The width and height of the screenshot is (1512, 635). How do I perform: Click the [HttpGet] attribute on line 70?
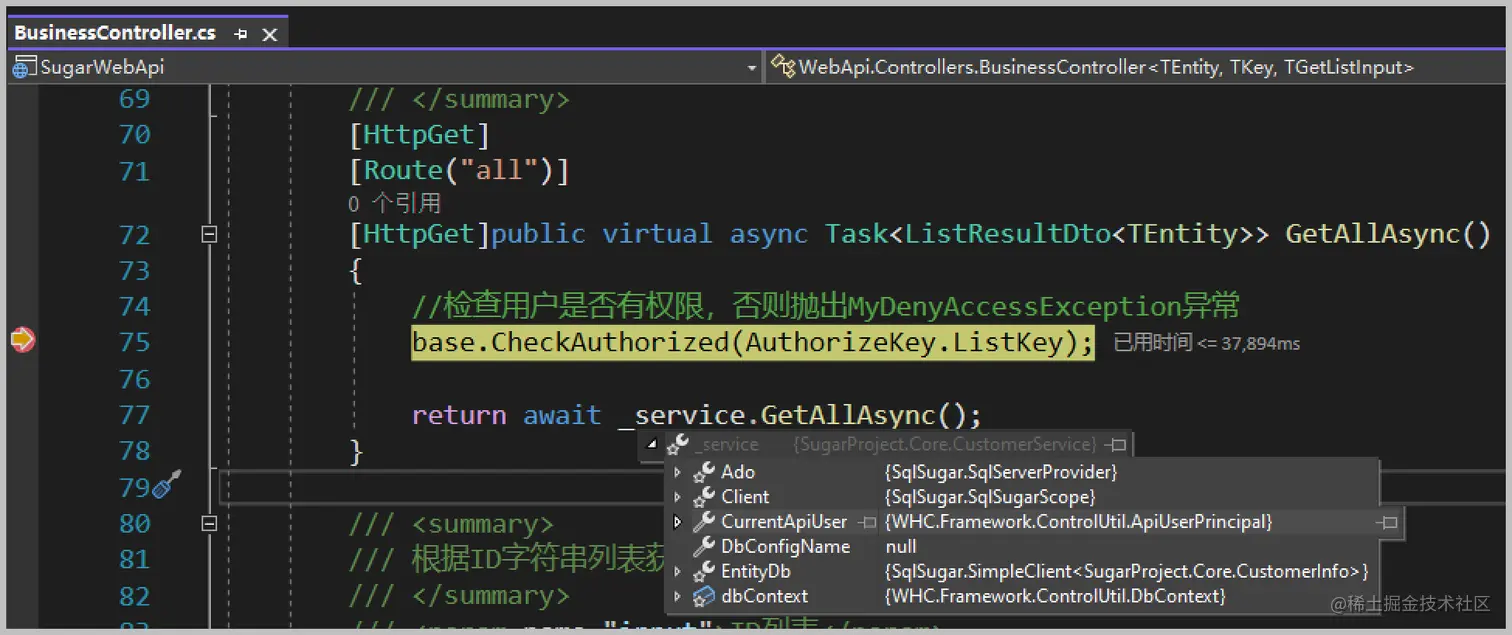(x=419, y=135)
